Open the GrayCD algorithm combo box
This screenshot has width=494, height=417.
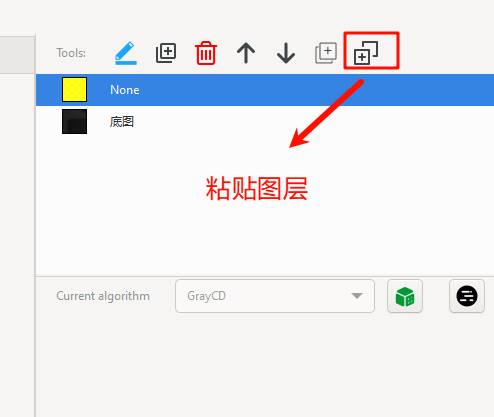coord(275,296)
